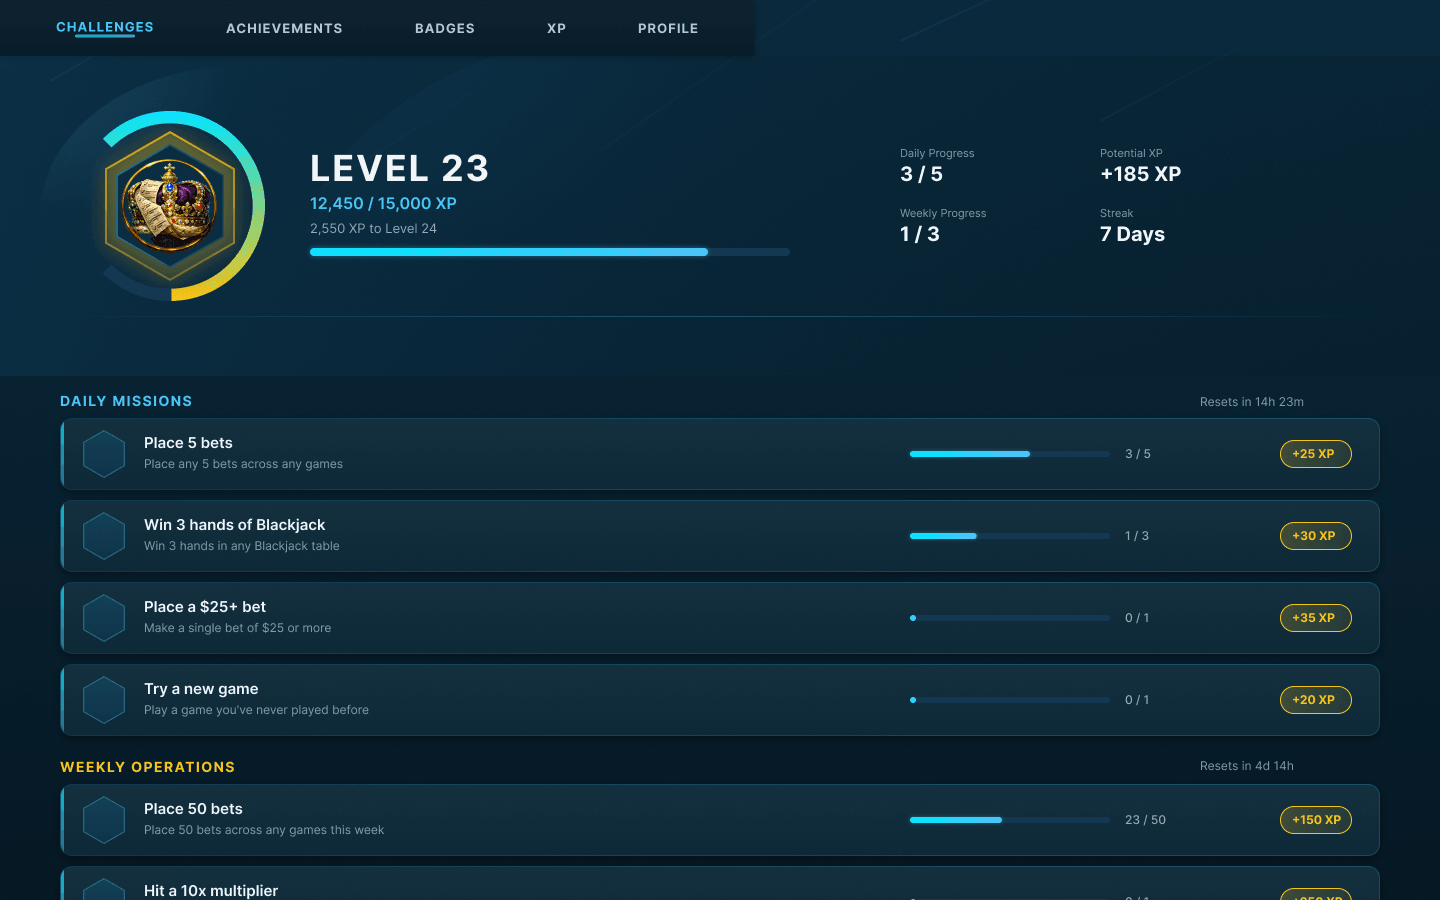
Task: Click the hexagon icon for Win 3 hands of Blackjack
Action: coord(104,536)
